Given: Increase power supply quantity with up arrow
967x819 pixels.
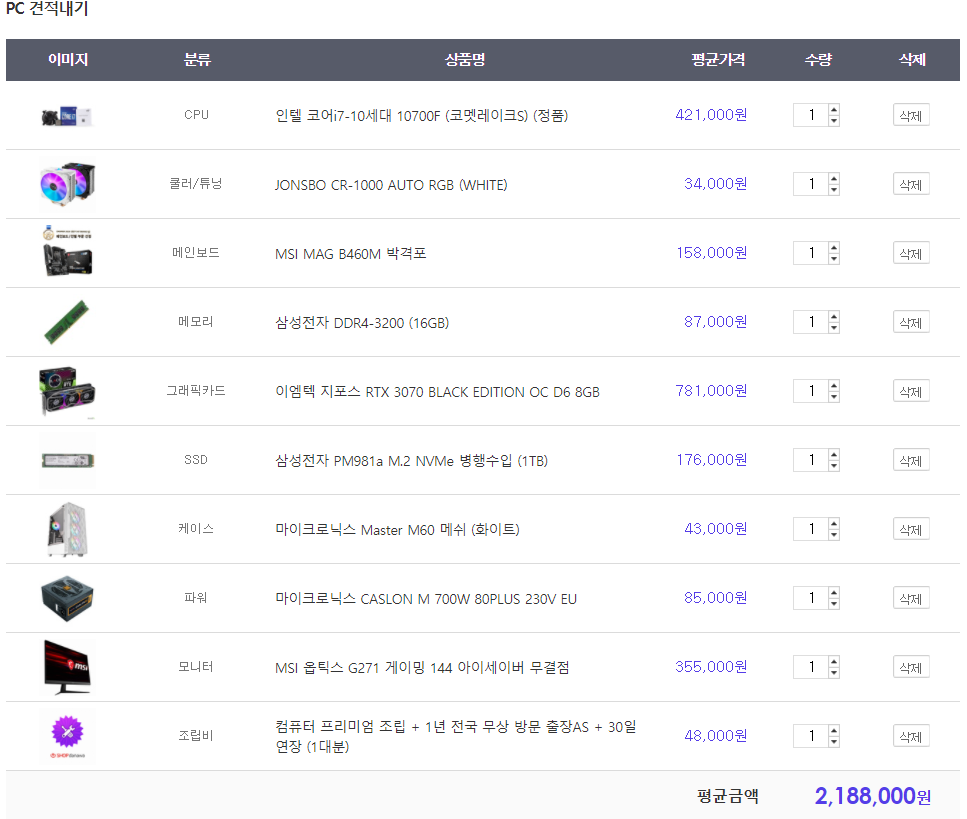Looking at the screenshot, I should pos(834,593).
